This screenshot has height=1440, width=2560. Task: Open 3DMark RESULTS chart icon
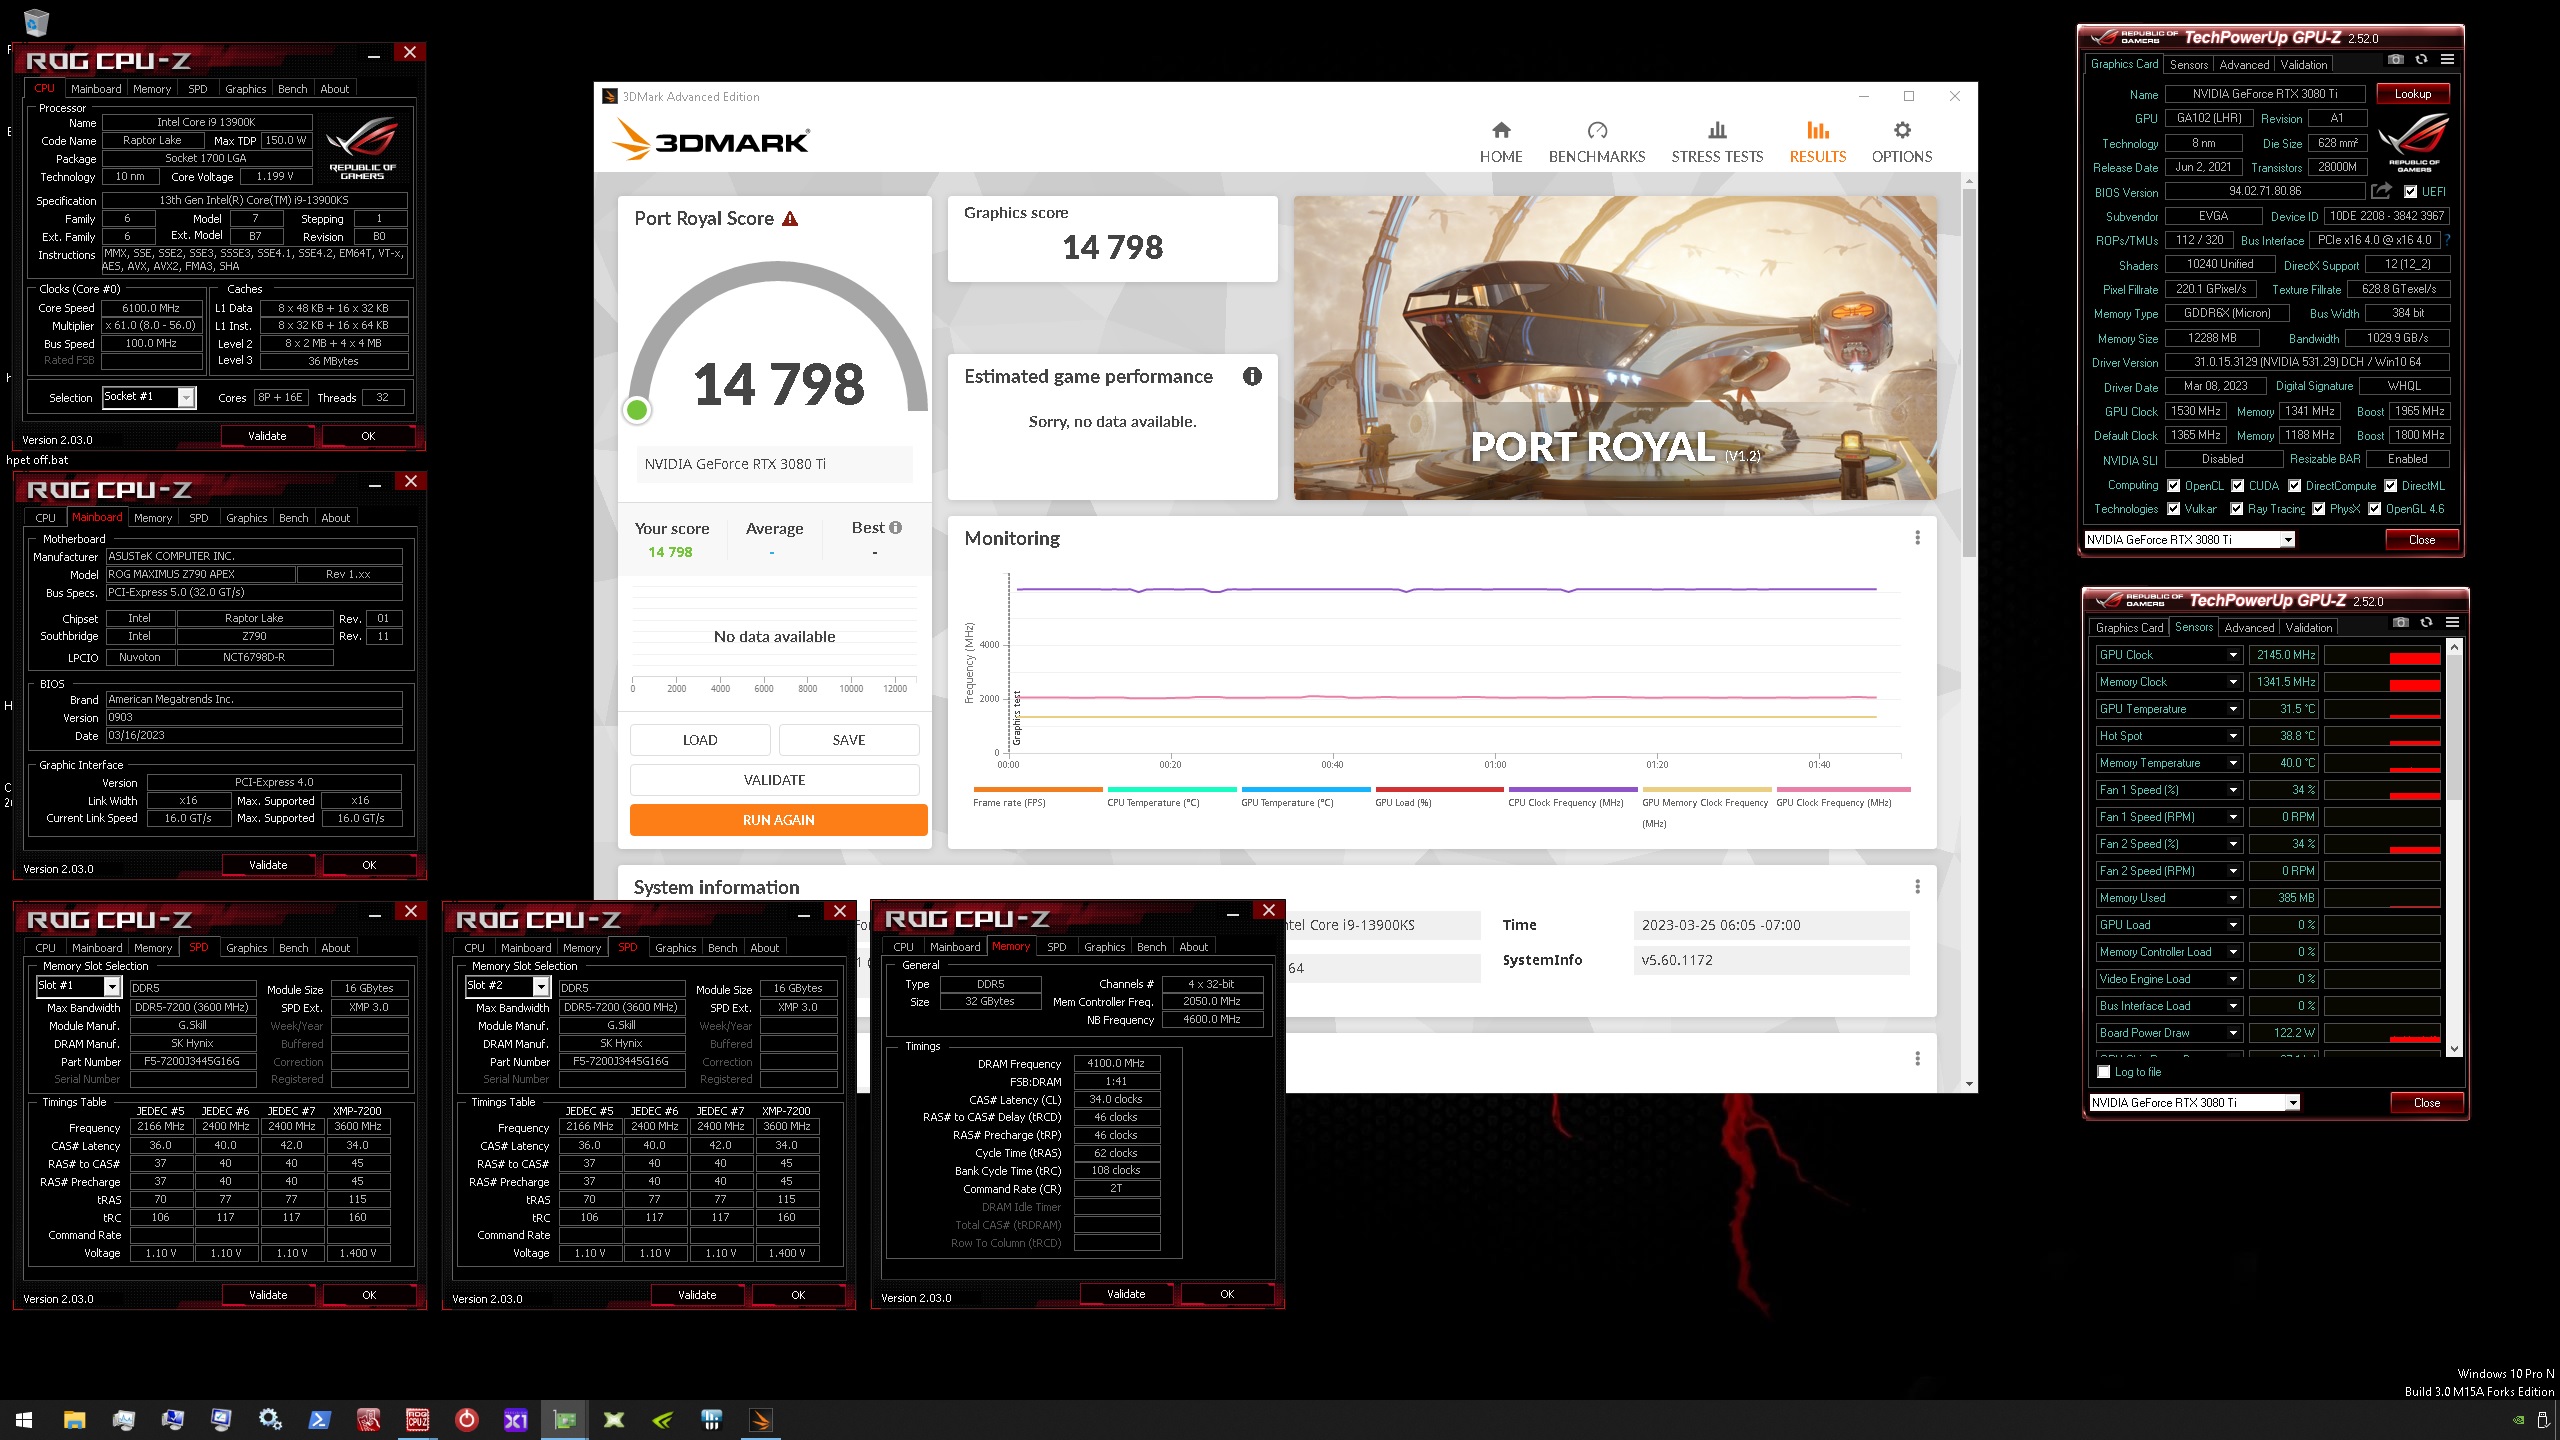pos(1817,130)
